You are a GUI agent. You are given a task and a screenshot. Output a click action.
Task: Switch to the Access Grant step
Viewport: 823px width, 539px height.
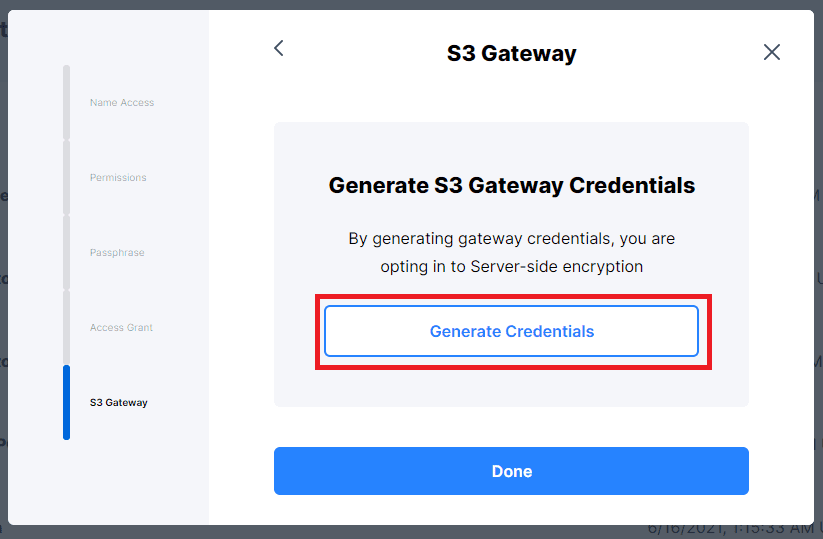tap(121, 327)
